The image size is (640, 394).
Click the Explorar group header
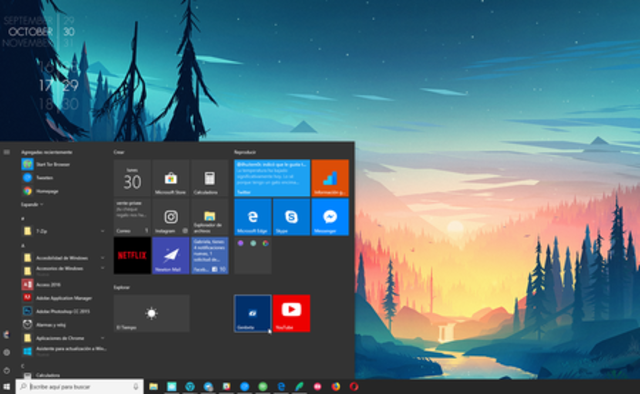pos(122,287)
